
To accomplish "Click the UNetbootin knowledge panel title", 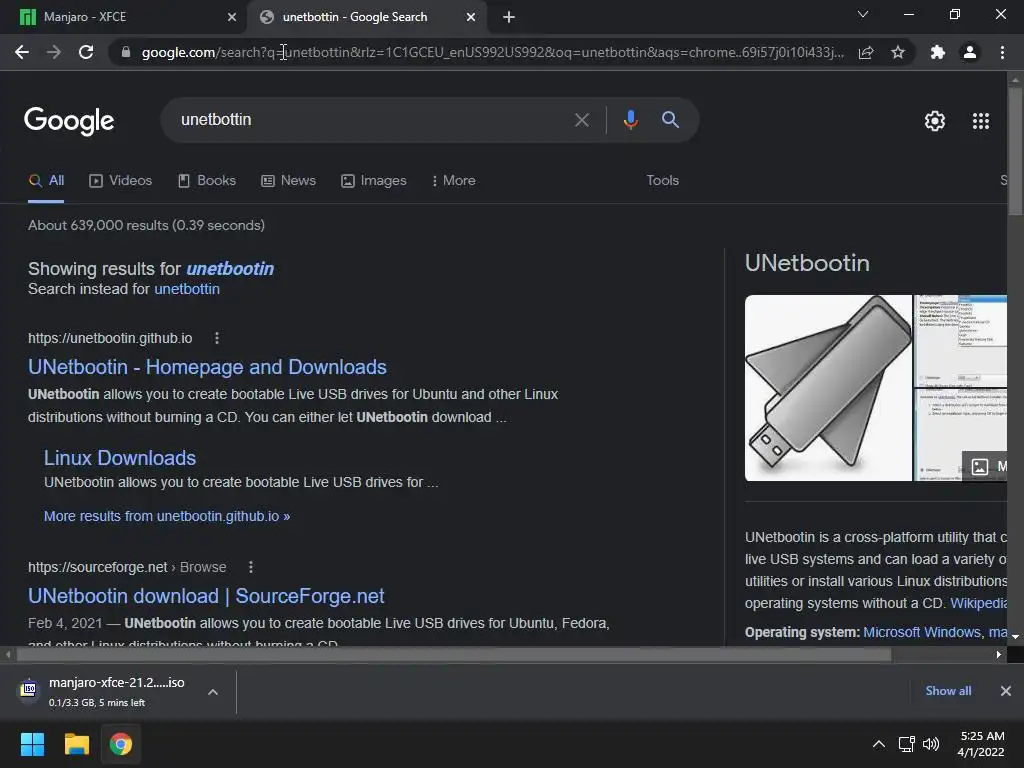I will click(x=807, y=263).
